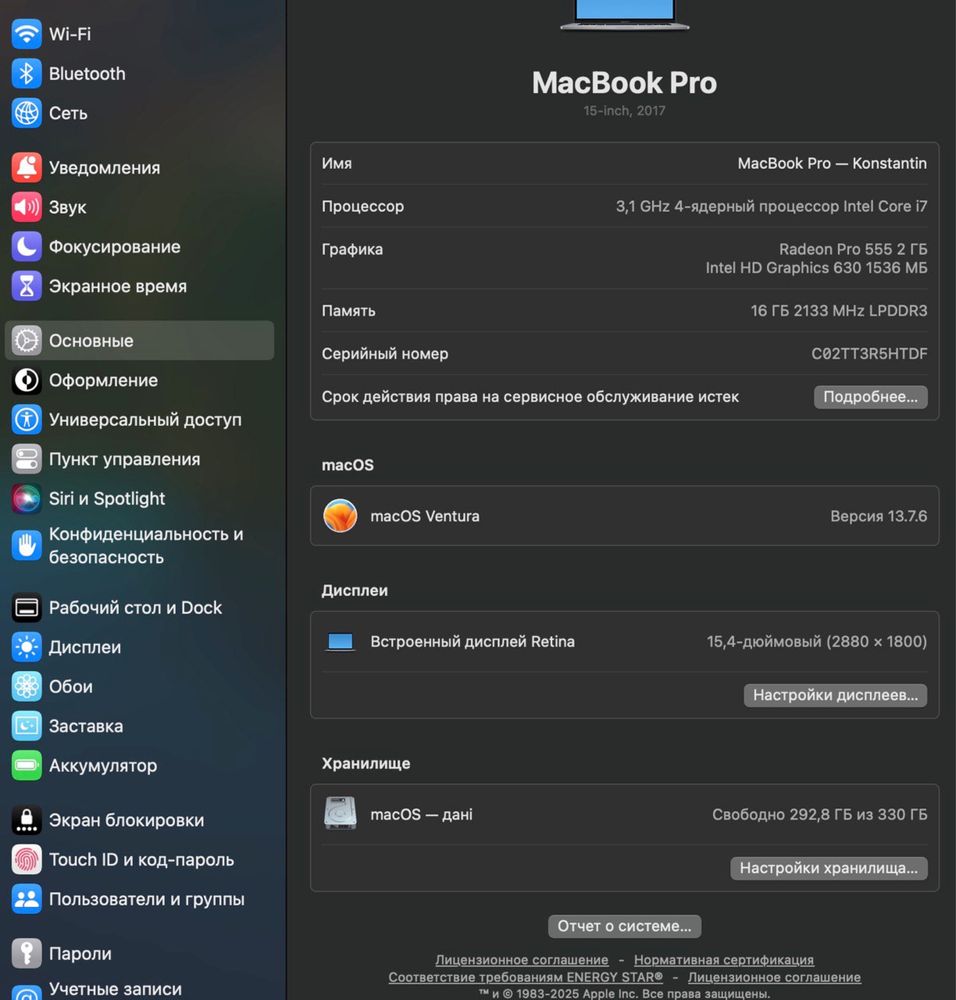Open Нормативная сертификация link
956x1000 pixels.
[723, 960]
